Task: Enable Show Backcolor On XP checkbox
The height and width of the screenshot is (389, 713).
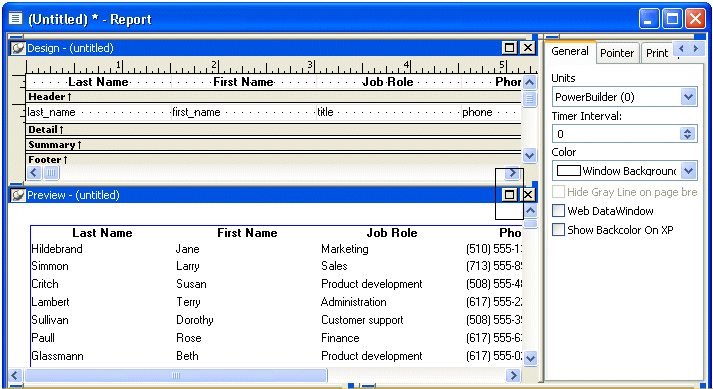Action: pos(558,229)
